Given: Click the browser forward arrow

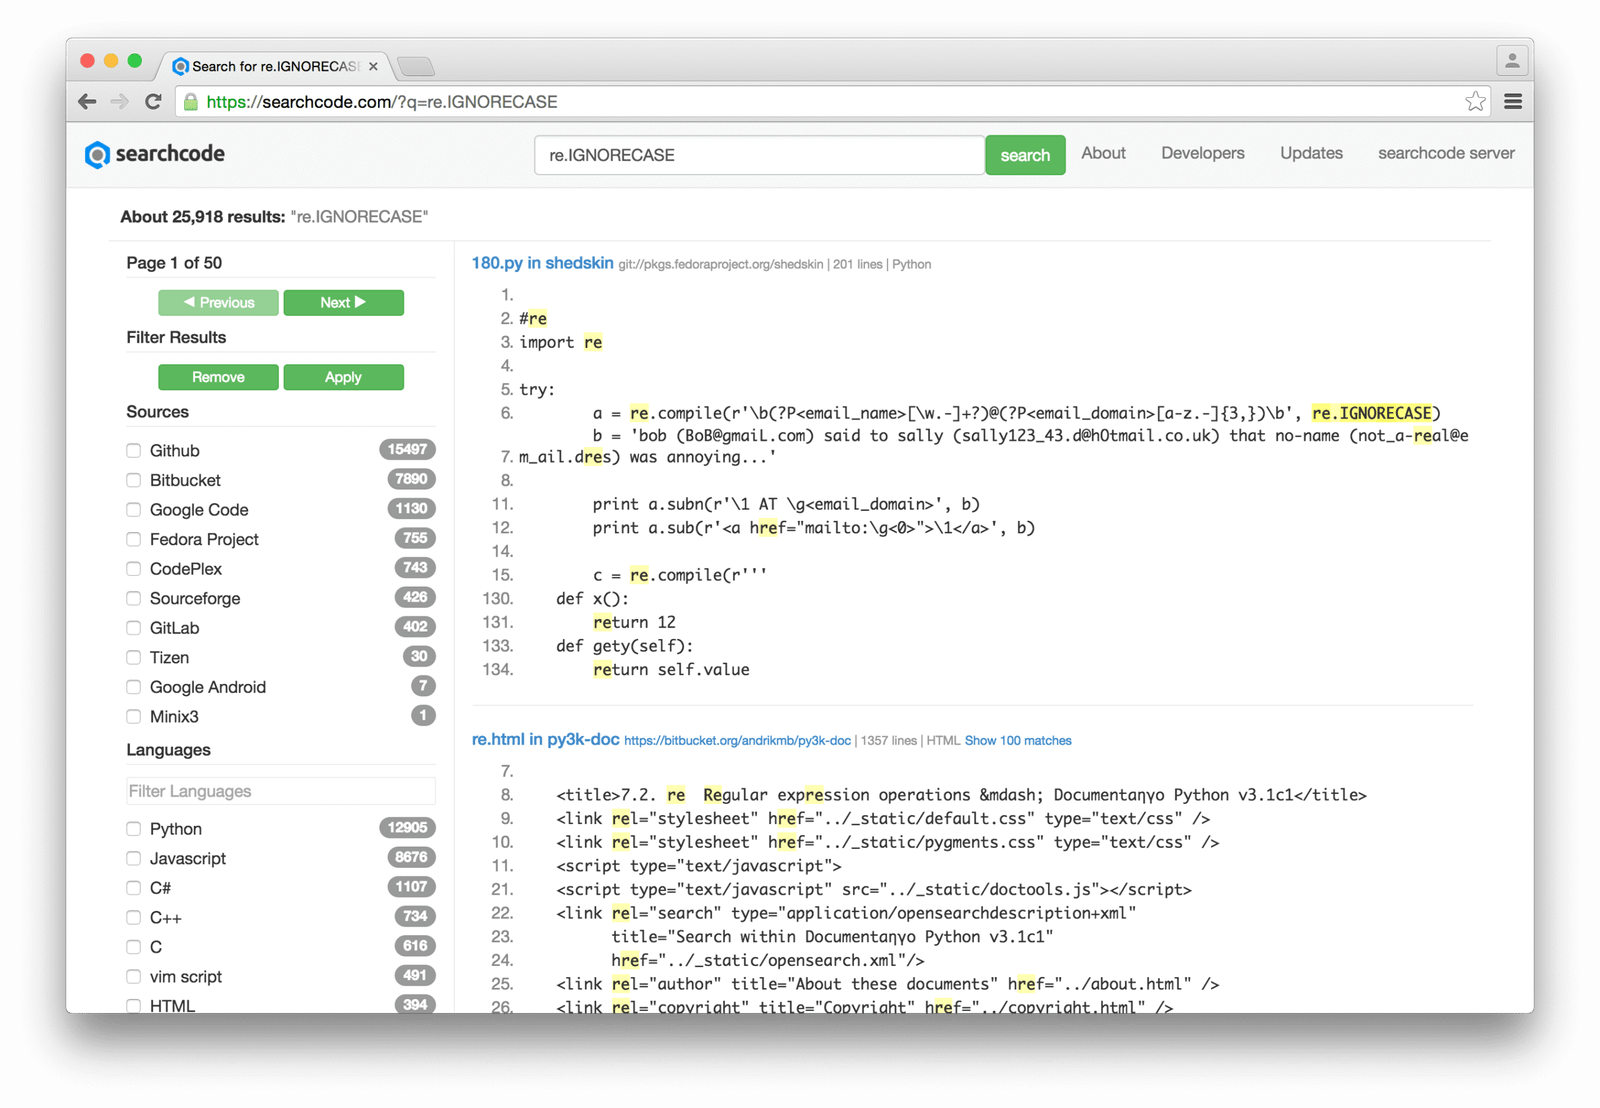Looking at the screenshot, I should [120, 101].
